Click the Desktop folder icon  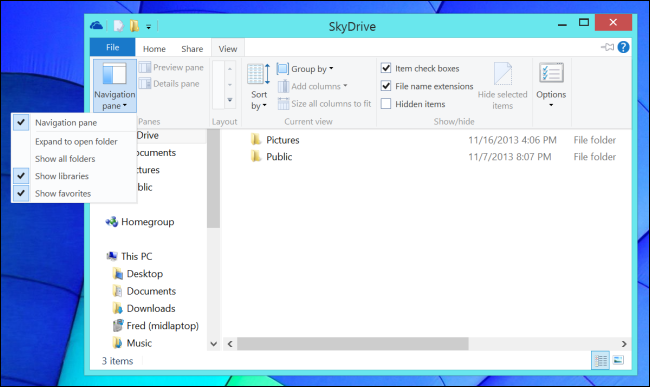click(118, 274)
